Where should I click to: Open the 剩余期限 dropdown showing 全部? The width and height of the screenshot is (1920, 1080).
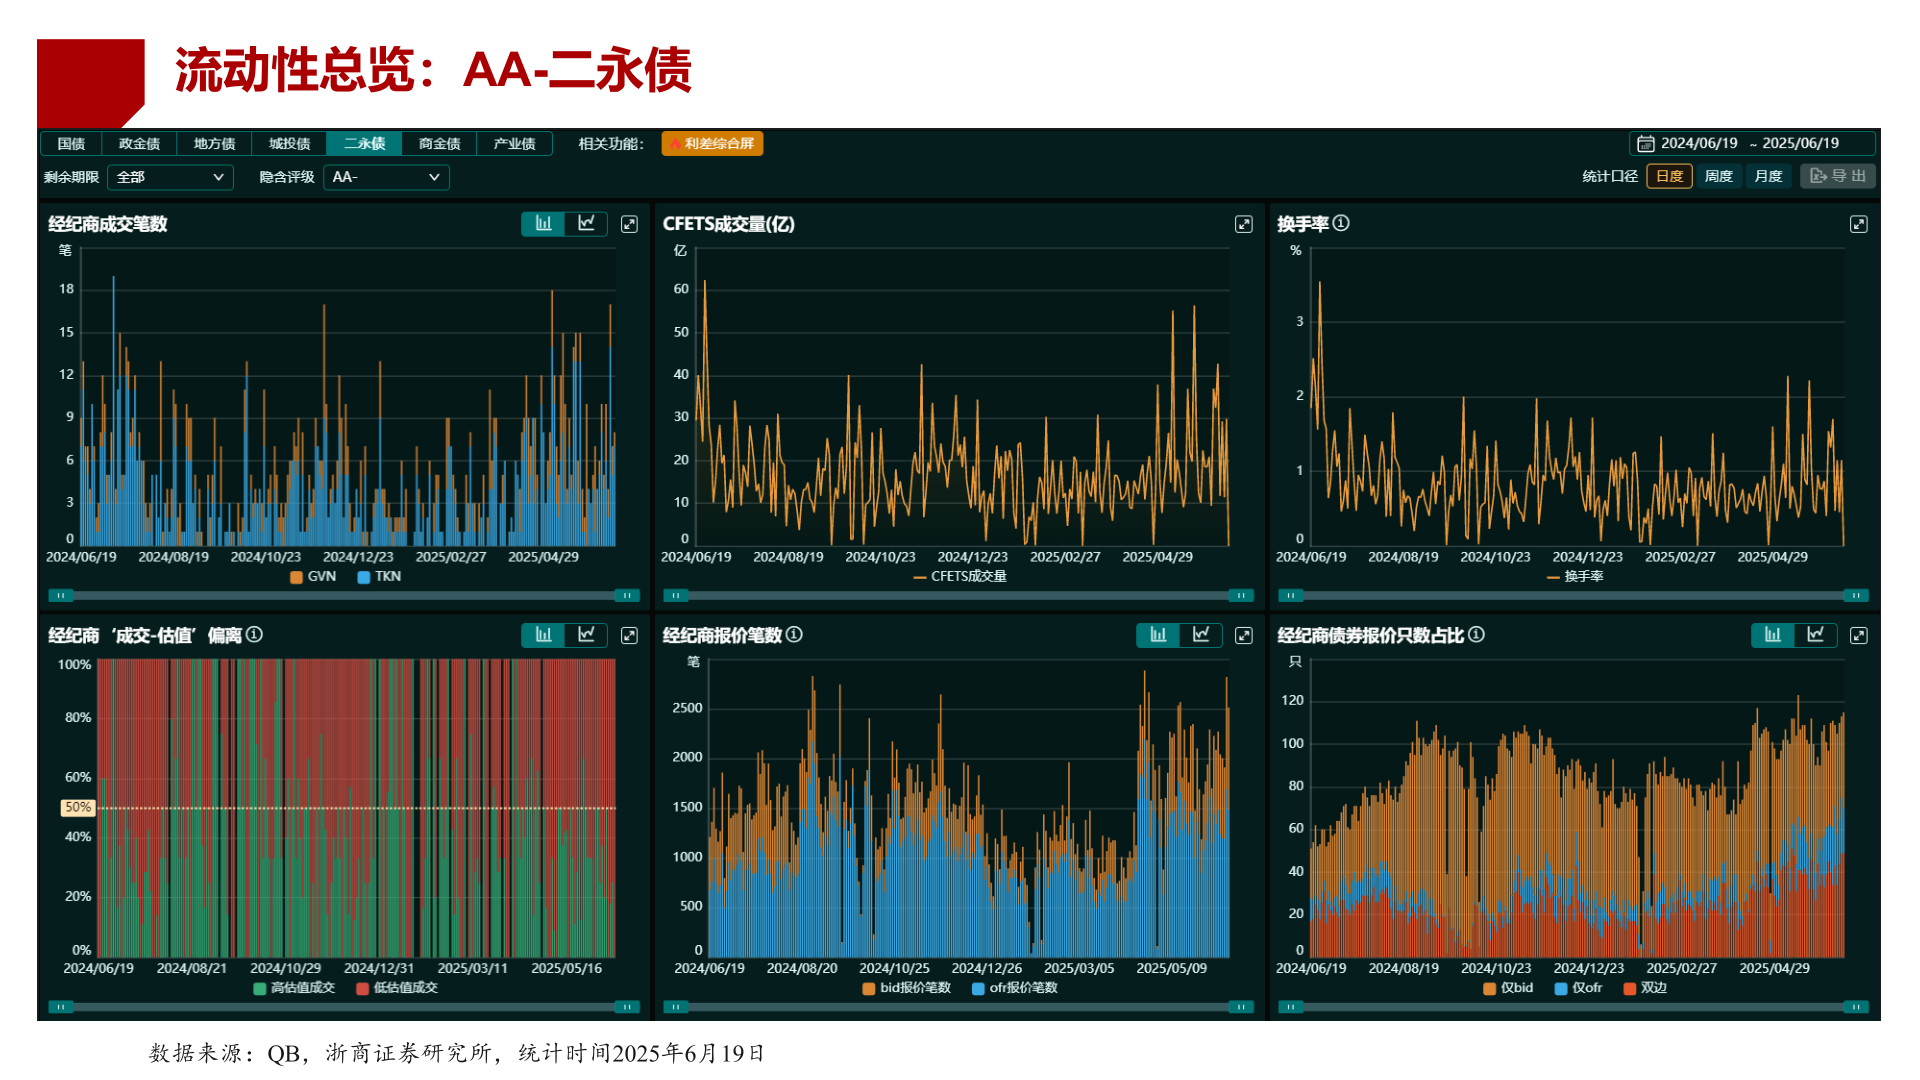170,177
